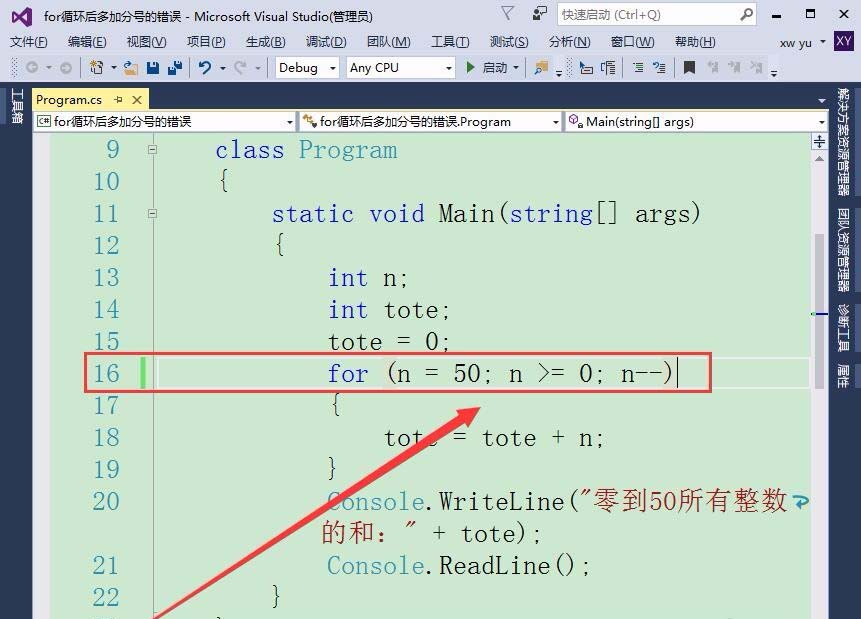Viewport: 861px width, 619px height.
Task: Open the 属性 properties side tab
Action: tap(843, 376)
